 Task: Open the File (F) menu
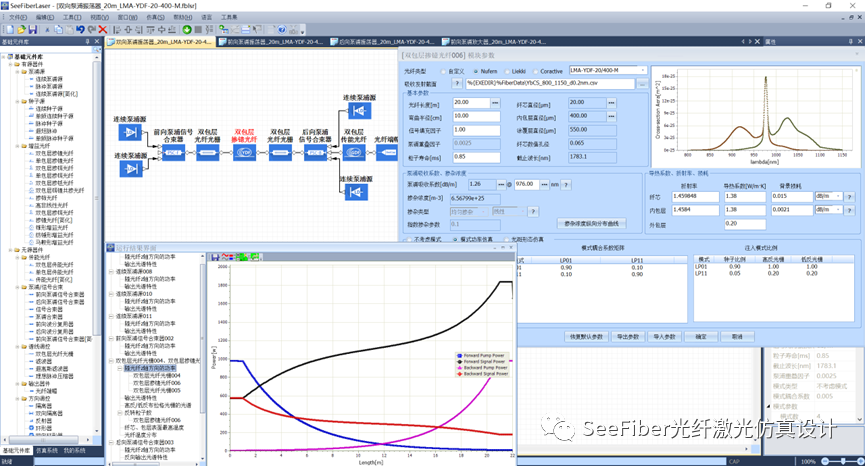[18, 18]
